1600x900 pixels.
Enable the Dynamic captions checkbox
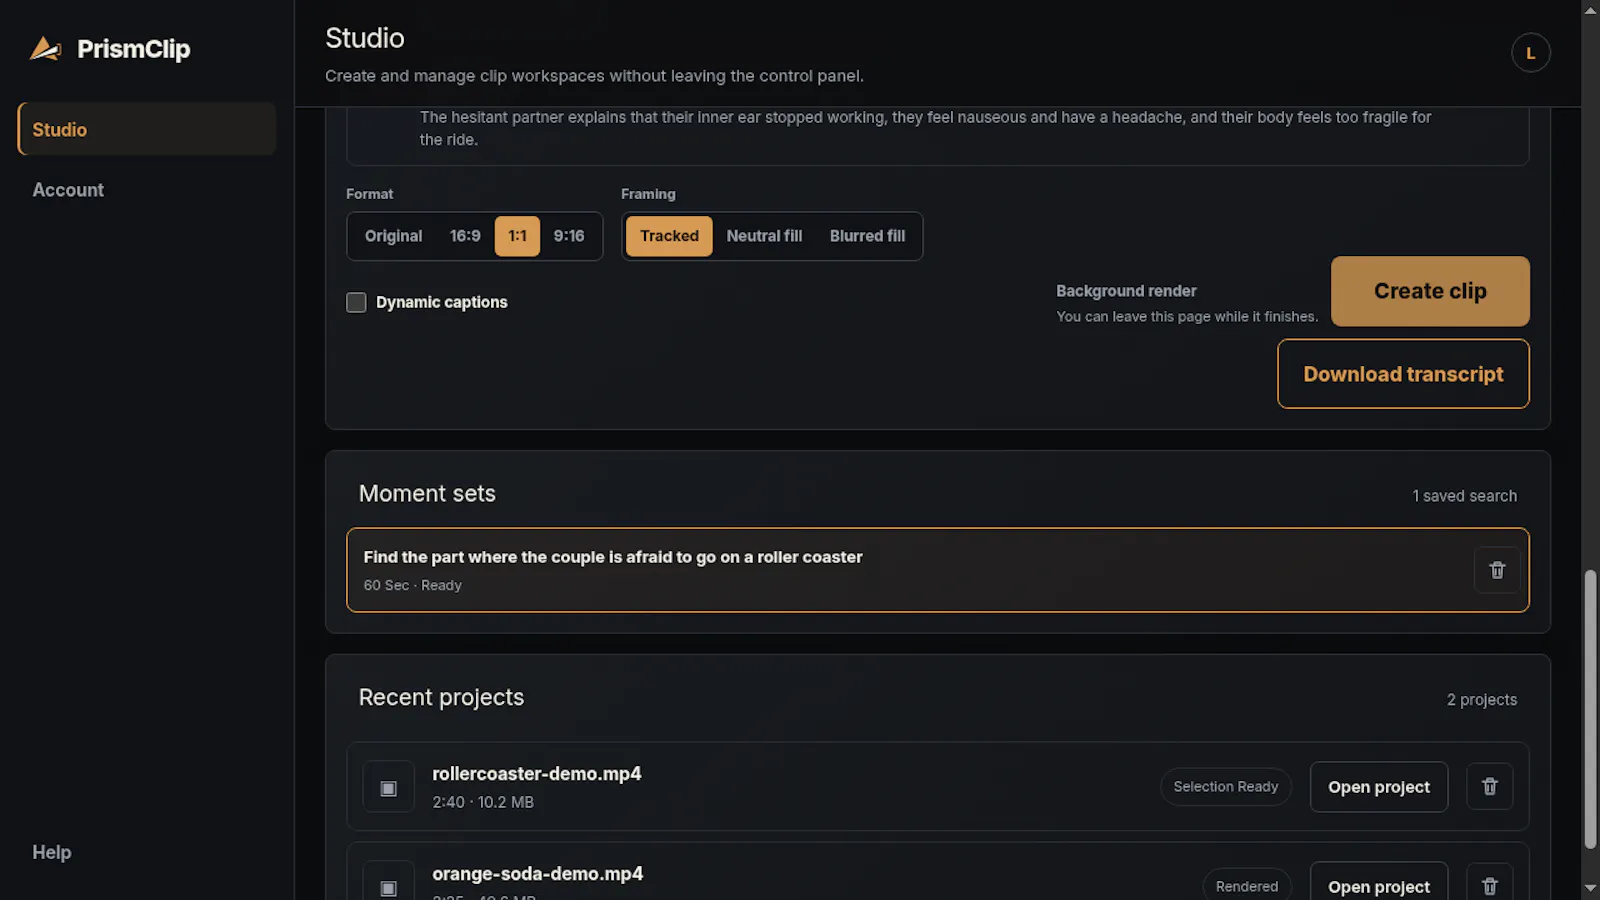coord(356,302)
